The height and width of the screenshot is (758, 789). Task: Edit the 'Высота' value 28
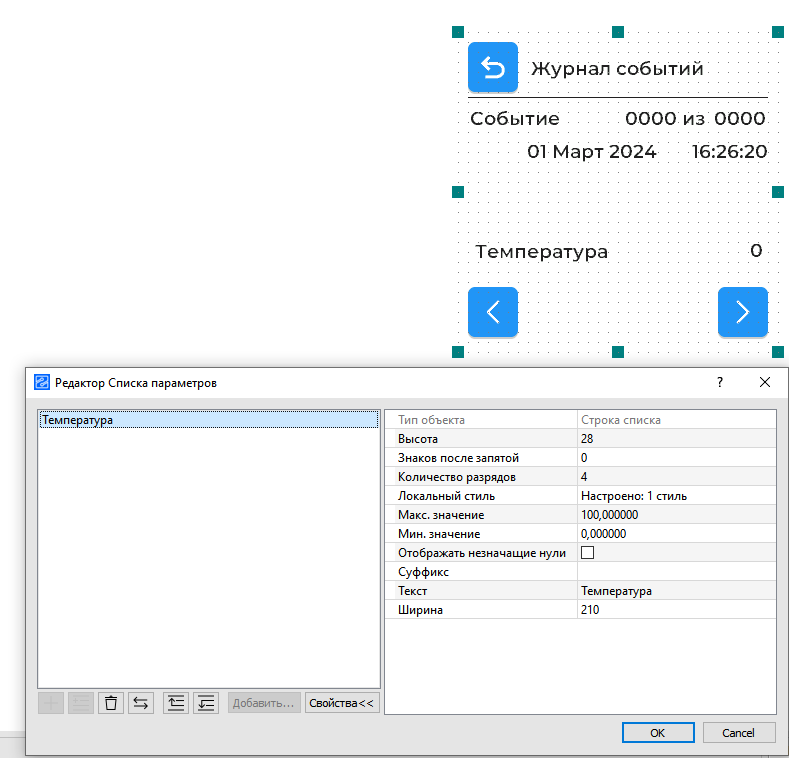(x=675, y=439)
